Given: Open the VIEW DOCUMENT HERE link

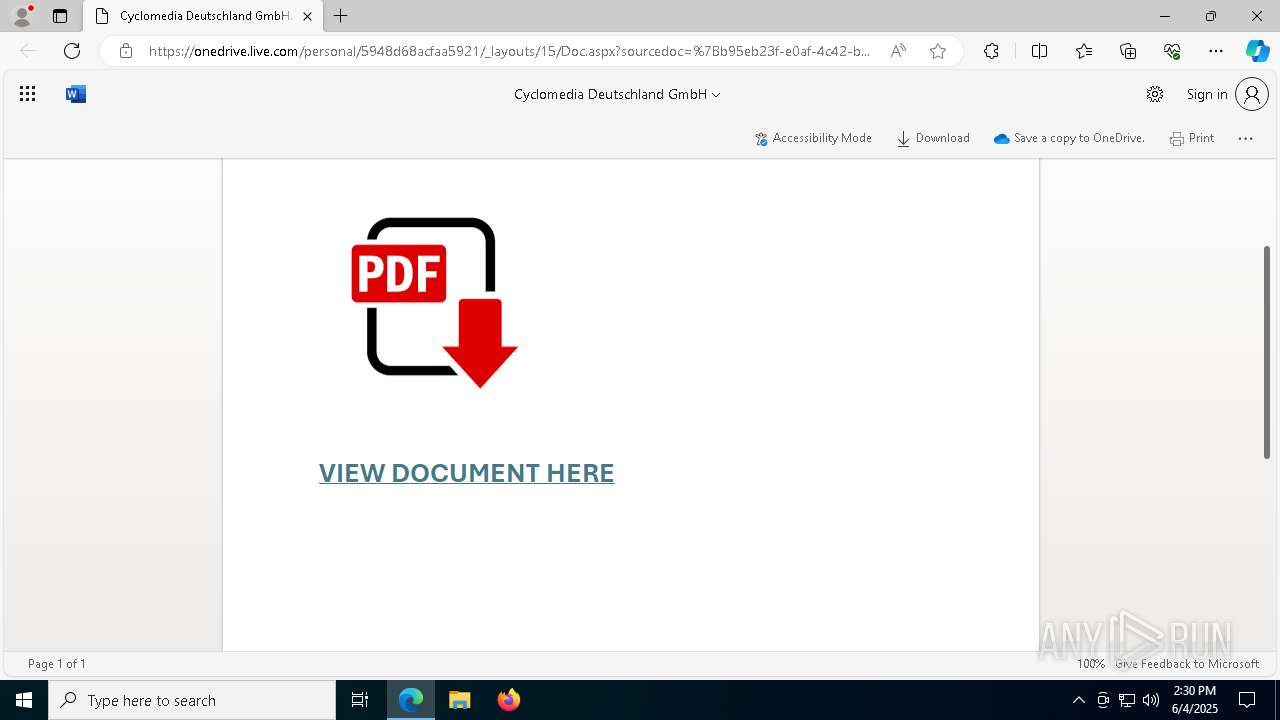Looking at the screenshot, I should [x=466, y=473].
